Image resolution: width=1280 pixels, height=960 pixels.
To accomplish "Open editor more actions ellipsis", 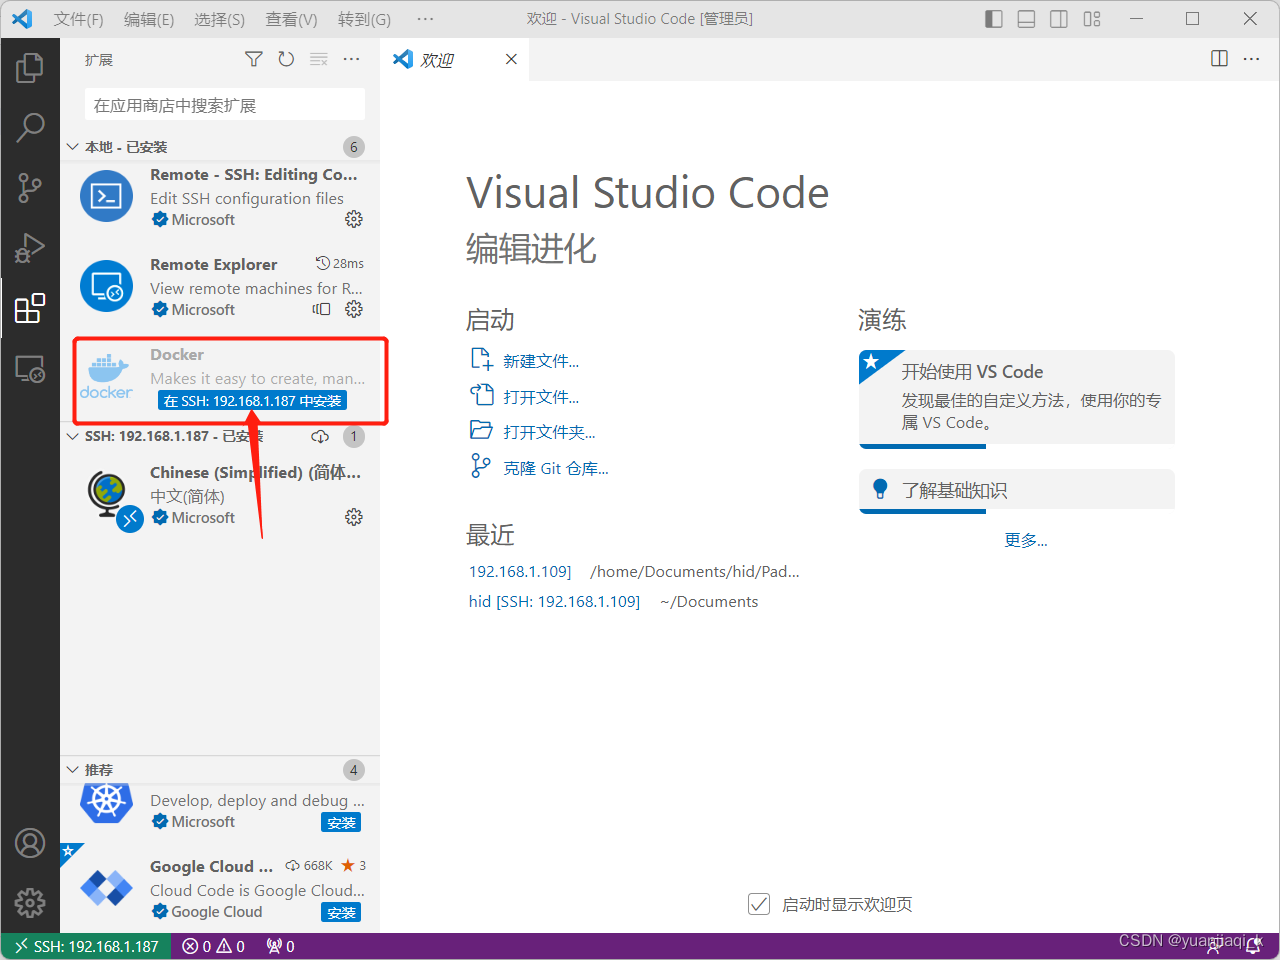I will [1251, 59].
